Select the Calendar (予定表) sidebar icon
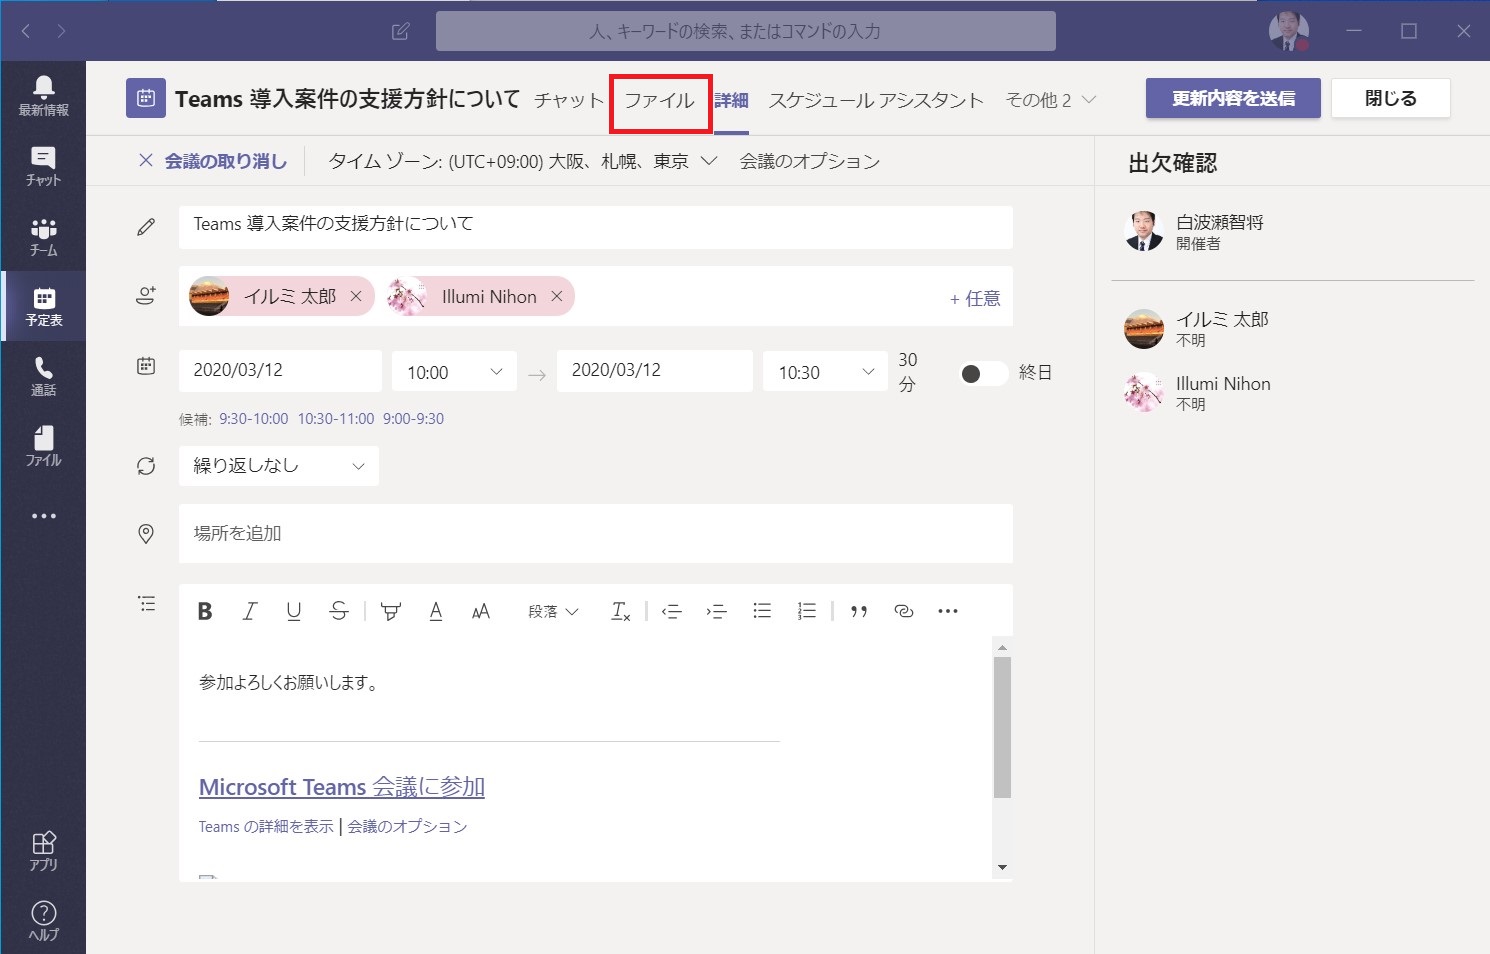This screenshot has height=954, width=1490. coord(43,306)
